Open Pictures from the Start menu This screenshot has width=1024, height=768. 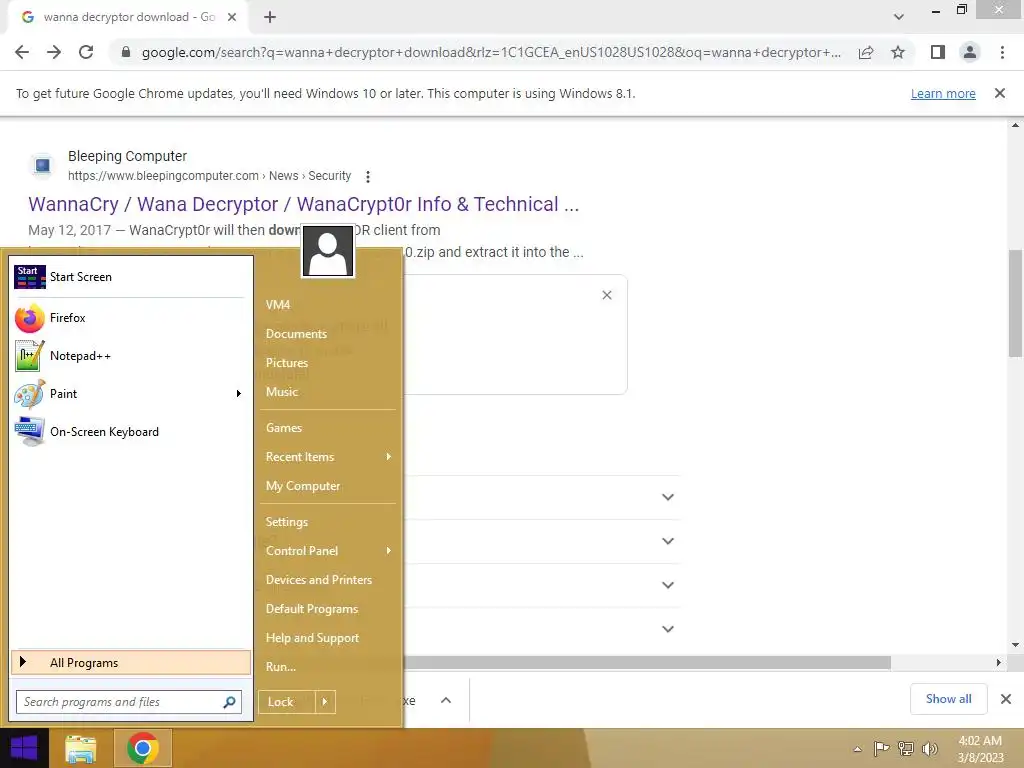point(287,363)
